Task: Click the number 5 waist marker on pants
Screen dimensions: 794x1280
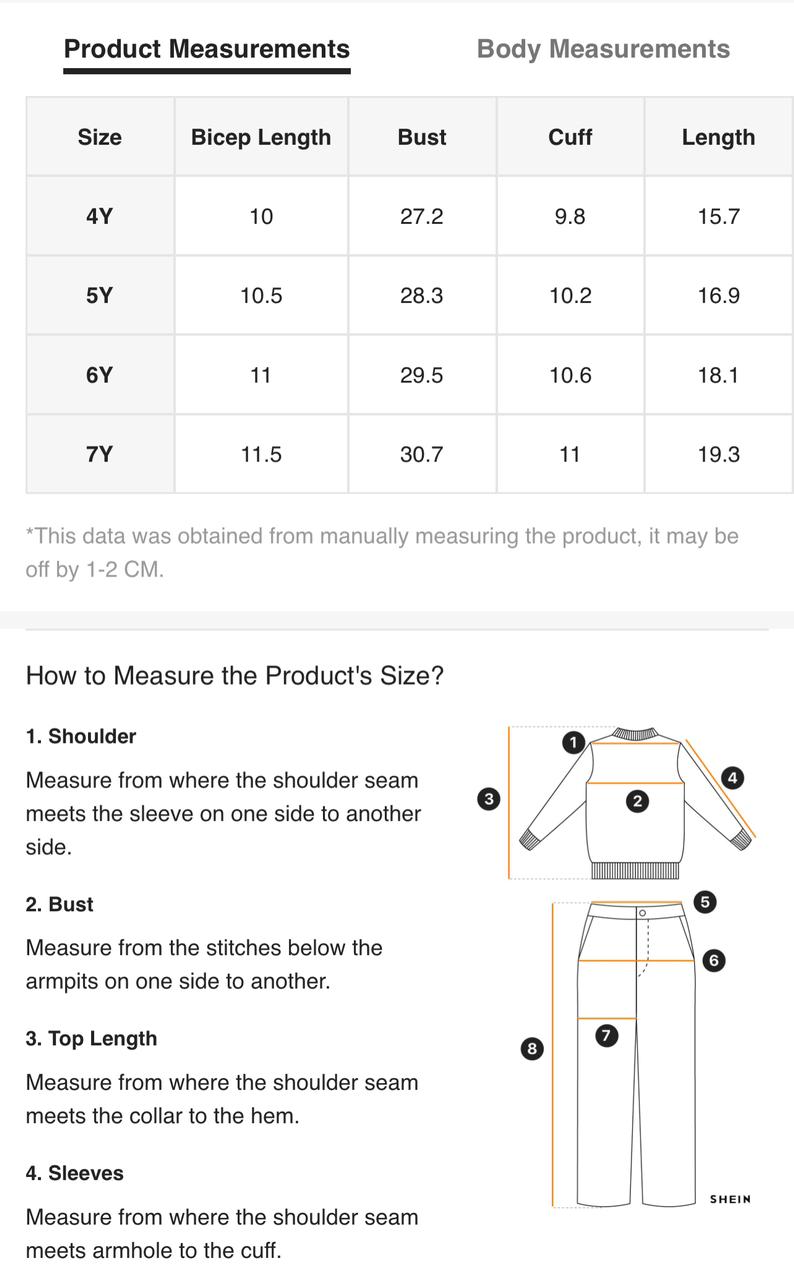Action: pos(705,902)
